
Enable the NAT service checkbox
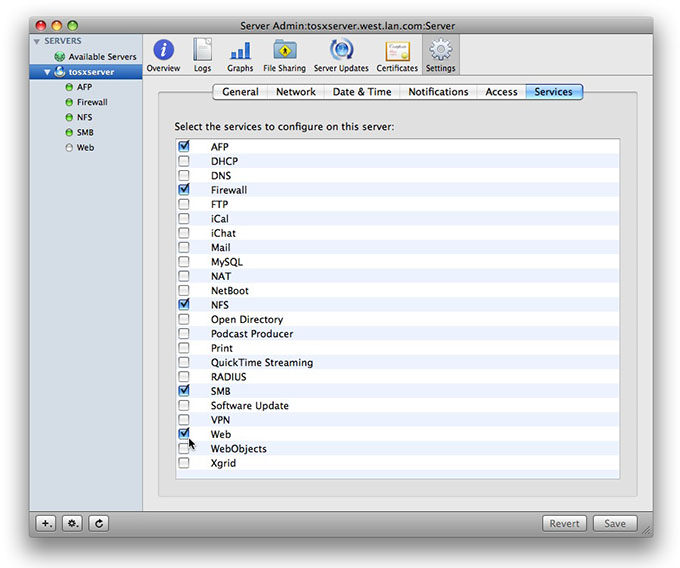[x=184, y=276]
